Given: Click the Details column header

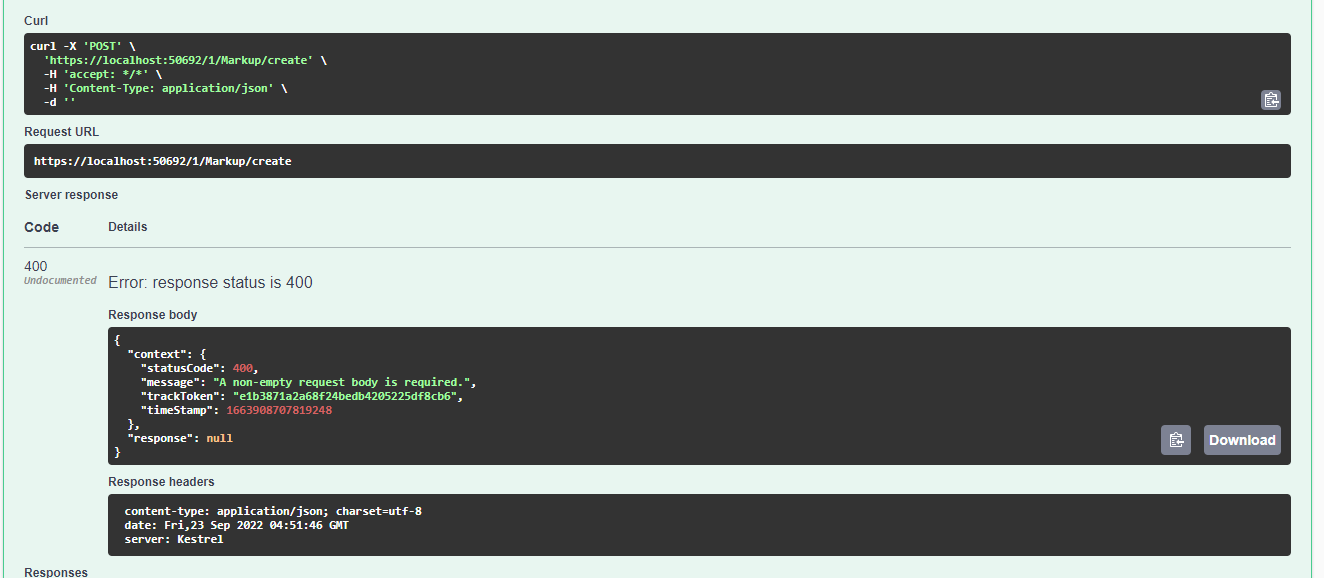Looking at the screenshot, I should tap(127, 227).
